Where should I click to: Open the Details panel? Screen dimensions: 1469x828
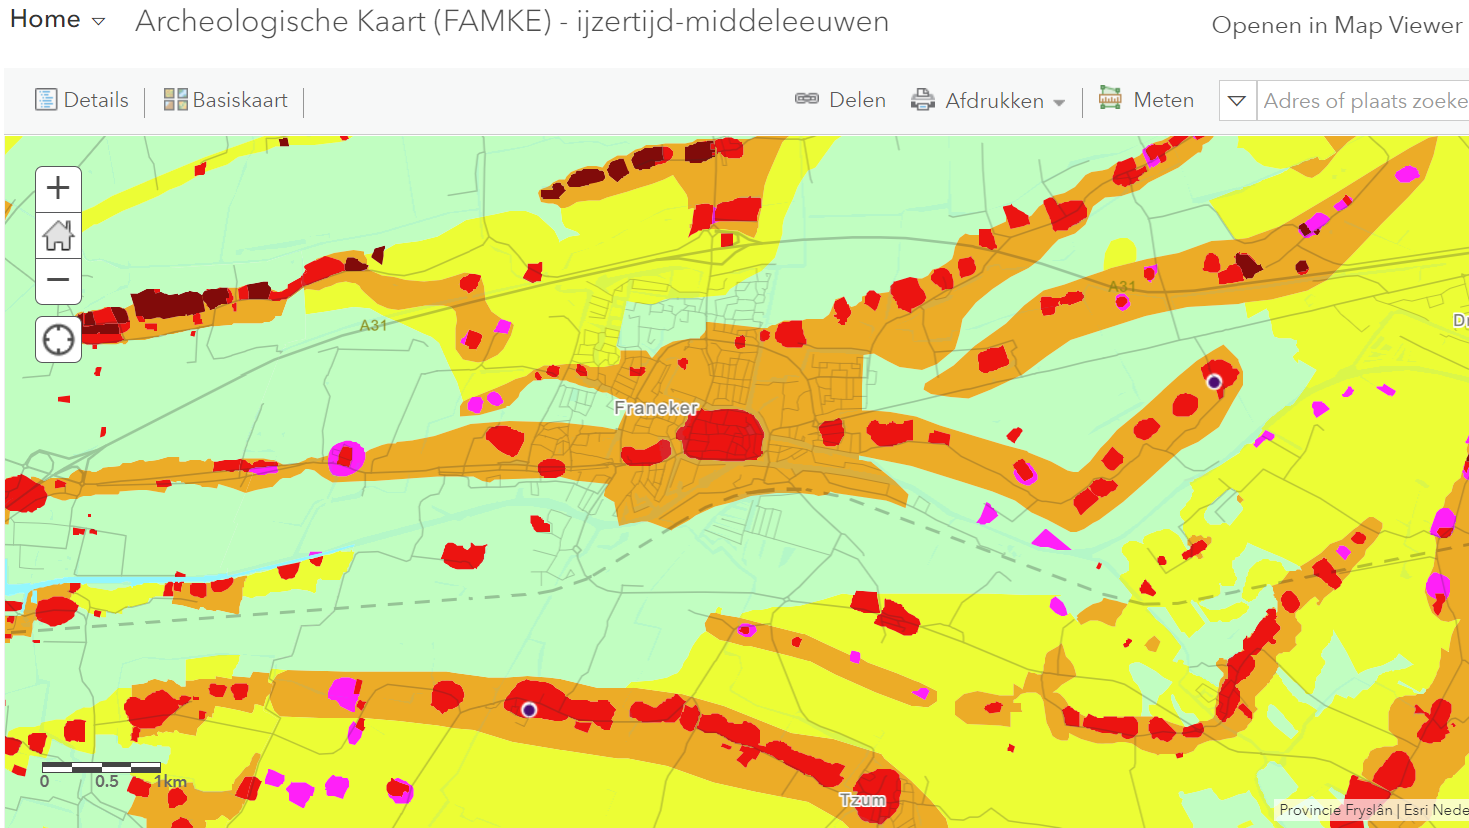click(82, 100)
